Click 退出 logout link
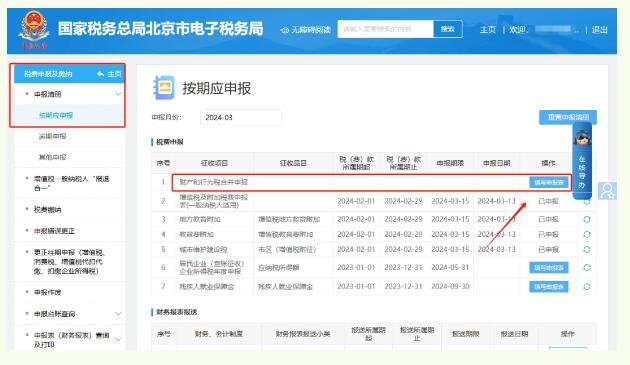Viewport: 630px width, 365px height. (599, 30)
